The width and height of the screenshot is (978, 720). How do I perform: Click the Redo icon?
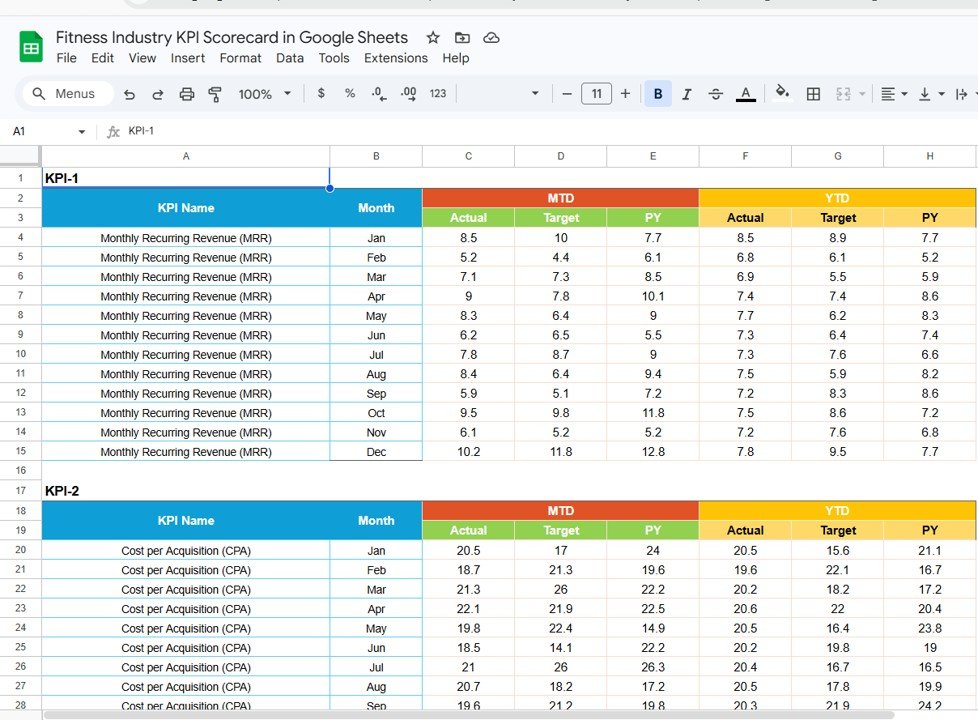(x=157, y=93)
